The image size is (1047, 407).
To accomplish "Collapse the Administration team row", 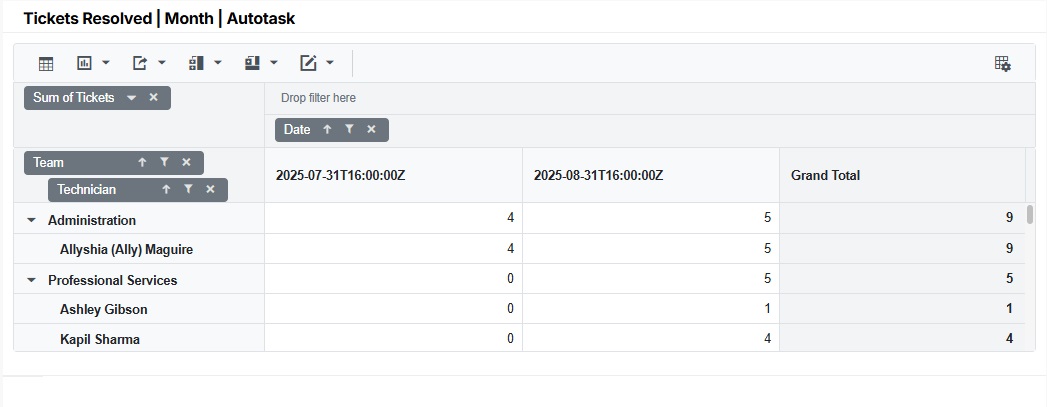I will click(31, 220).
